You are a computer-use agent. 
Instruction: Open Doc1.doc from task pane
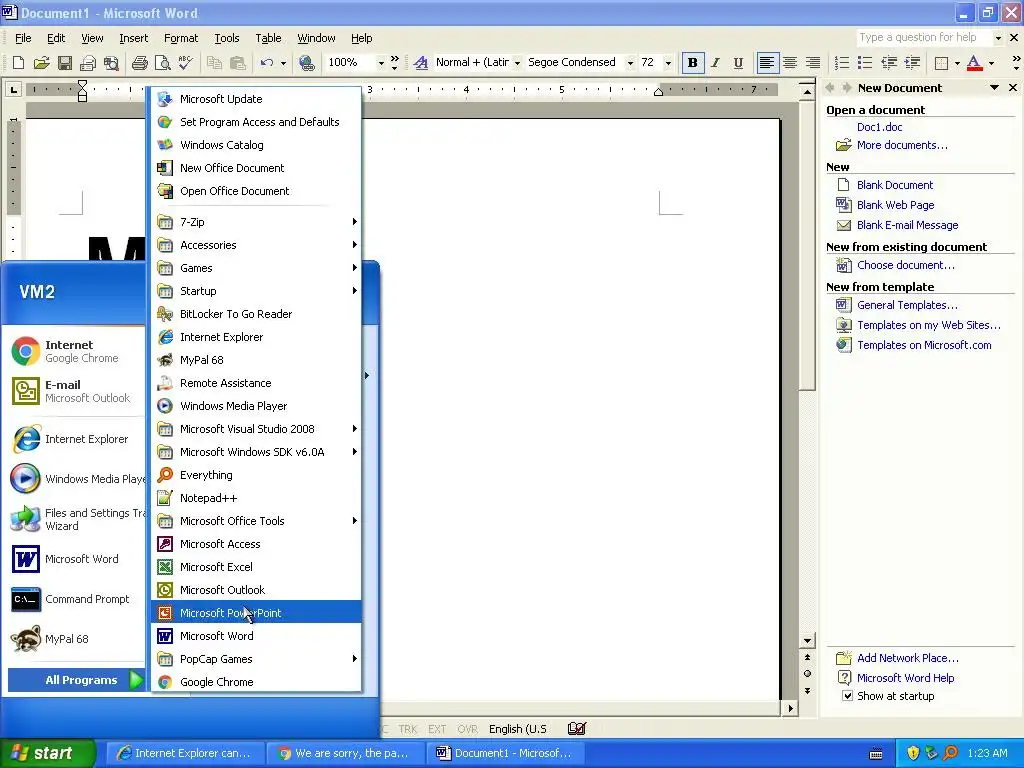coord(879,127)
